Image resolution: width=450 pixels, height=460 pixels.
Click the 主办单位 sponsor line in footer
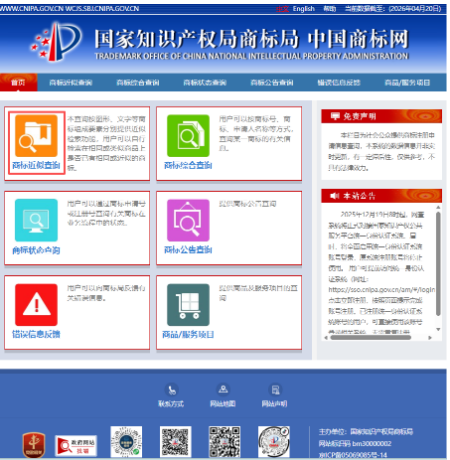(x=366, y=432)
